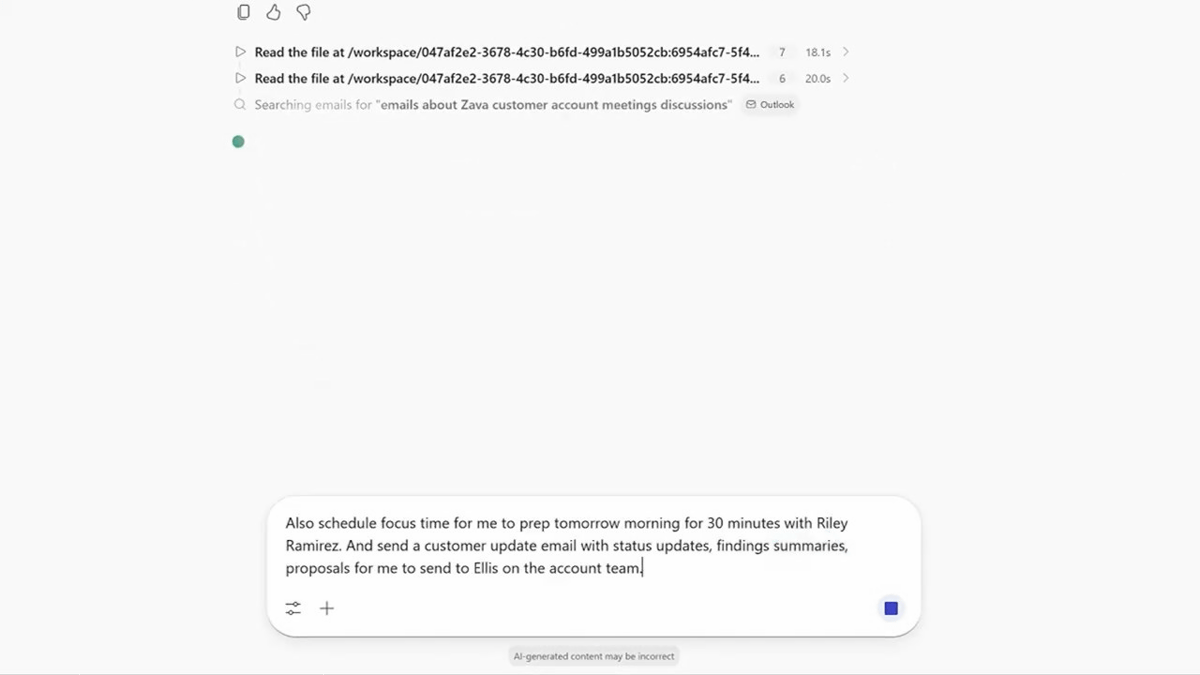Click the magnifier icon beside Searching emails

pyautogui.click(x=240, y=104)
